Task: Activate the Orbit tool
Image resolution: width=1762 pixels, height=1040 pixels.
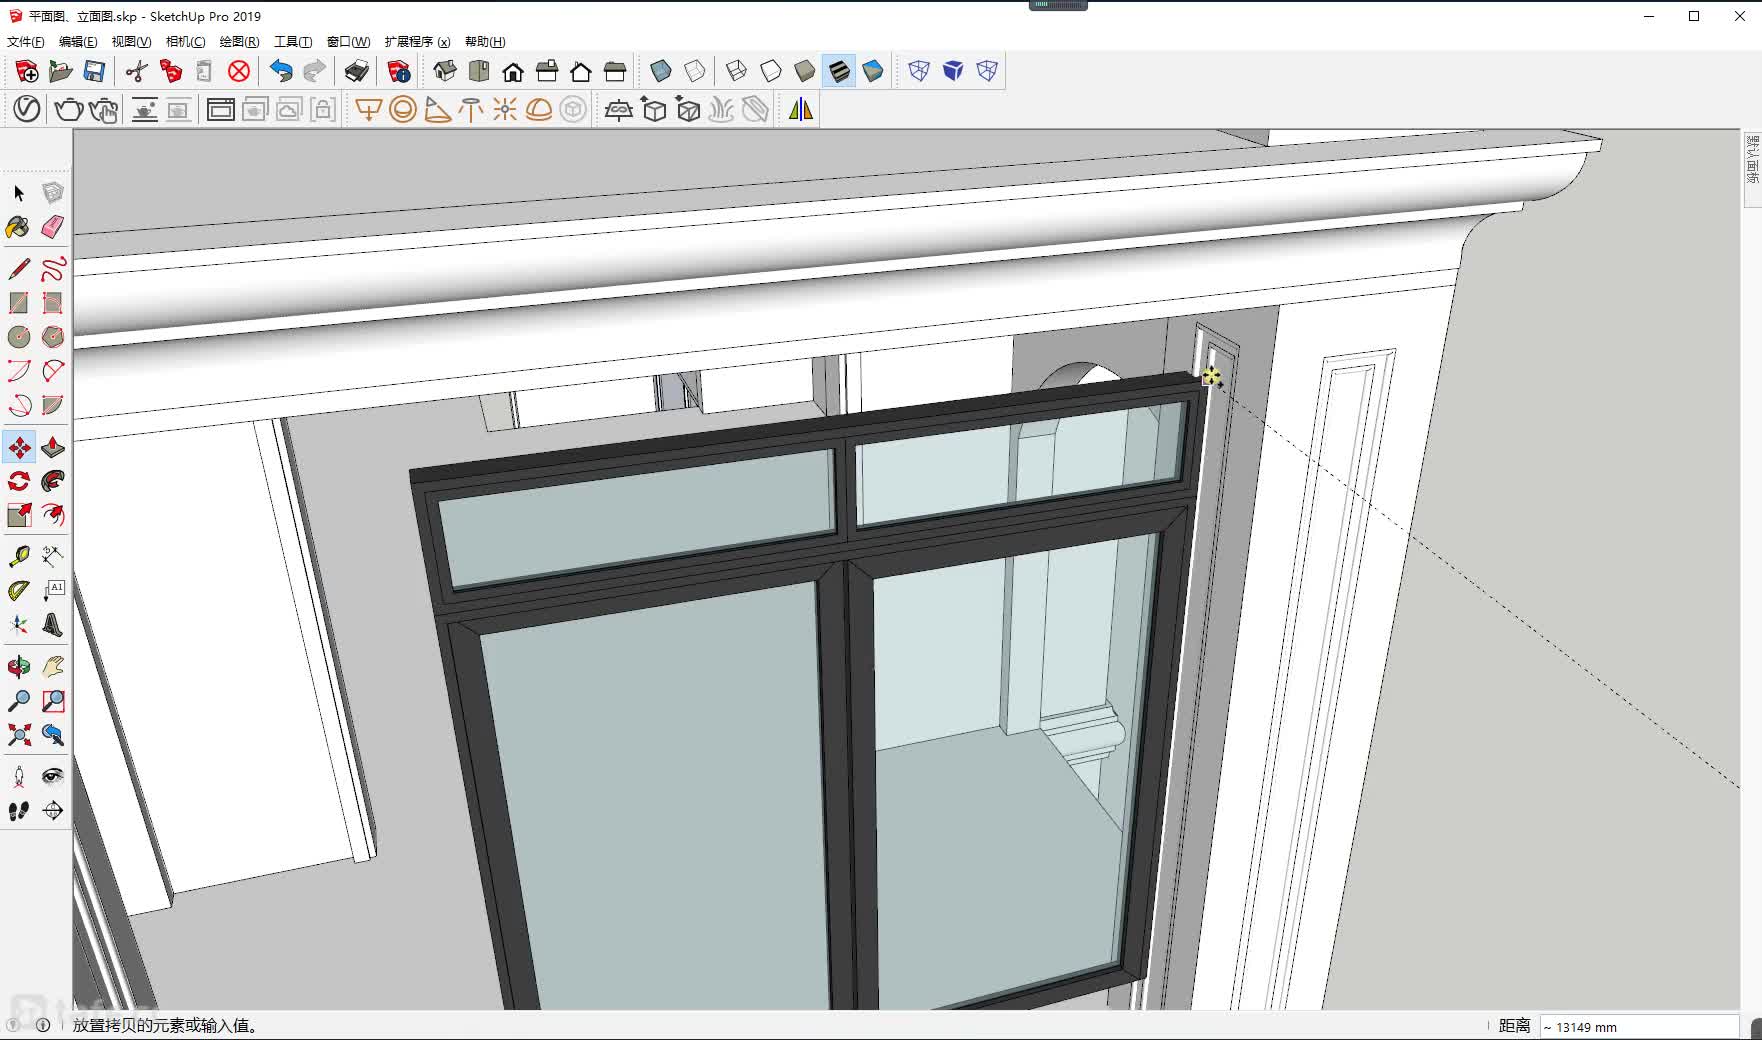Action: [x=19, y=667]
